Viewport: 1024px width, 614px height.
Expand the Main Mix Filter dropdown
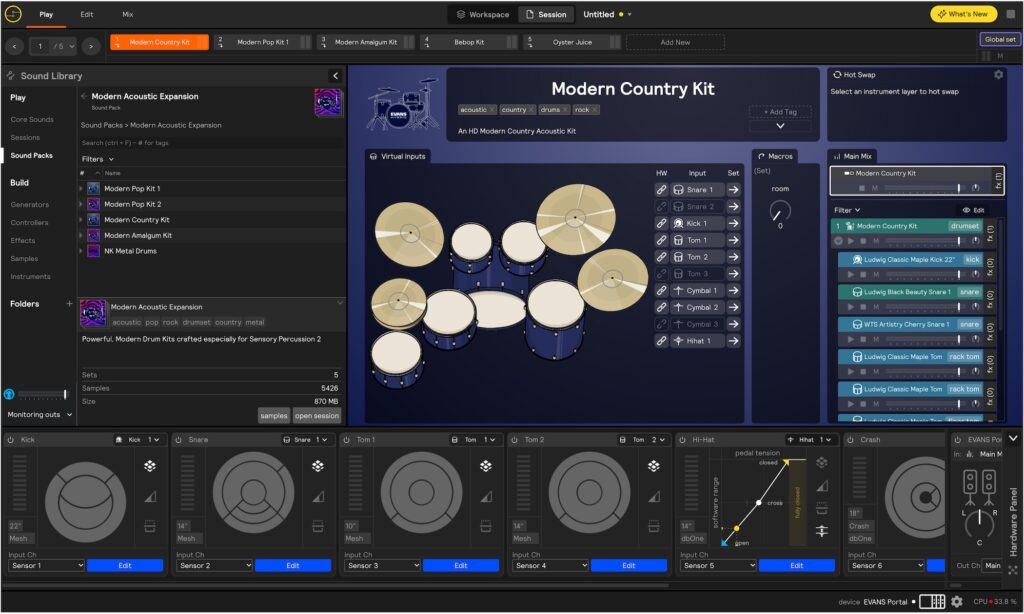point(847,210)
